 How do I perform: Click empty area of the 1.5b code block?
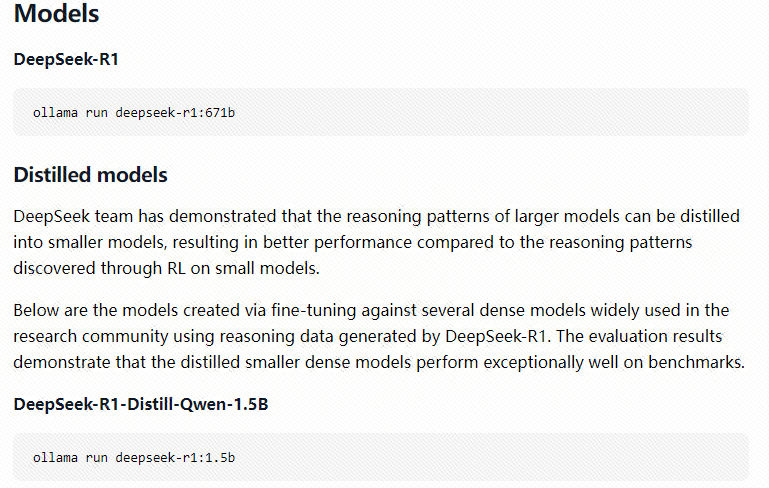point(490,458)
